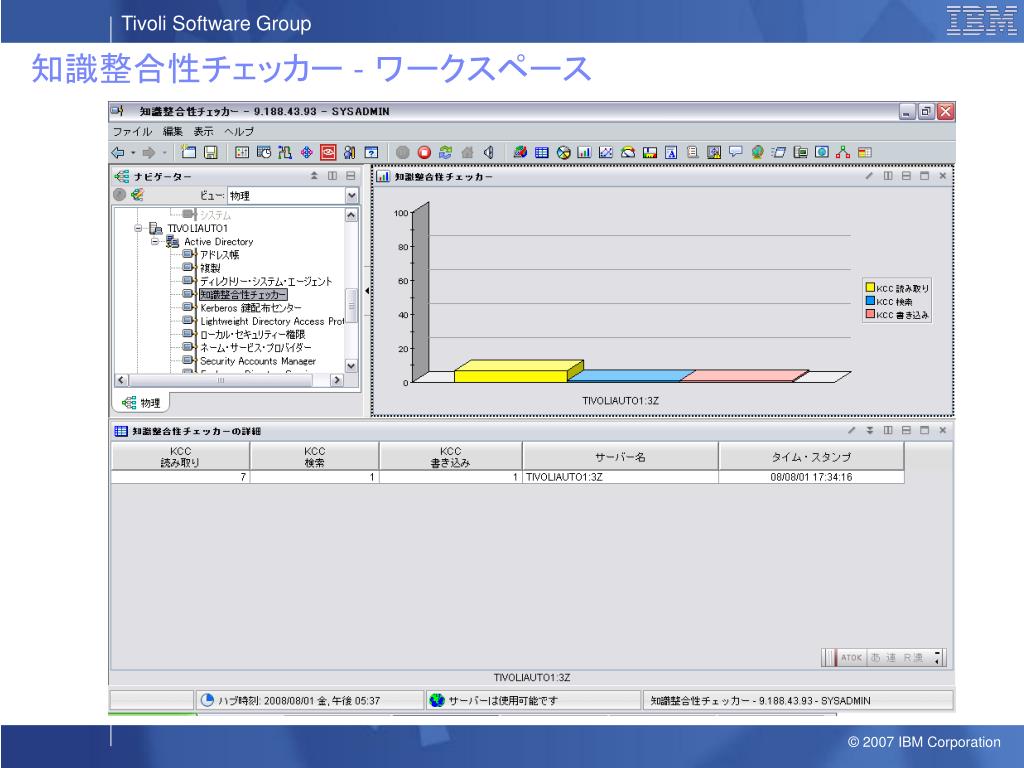The image size is (1024, 768).
Task: Click navigator horizontal scroll right arrow
Action: pyautogui.click(x=337, y=379)
